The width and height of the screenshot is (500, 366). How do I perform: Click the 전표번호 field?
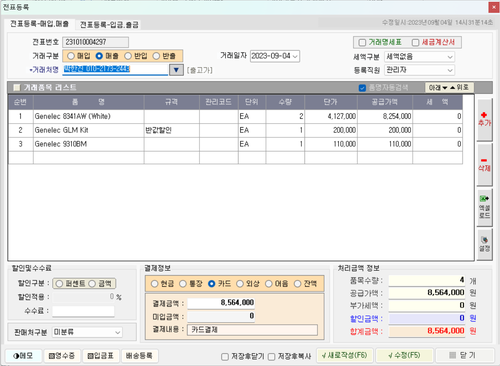95,42
